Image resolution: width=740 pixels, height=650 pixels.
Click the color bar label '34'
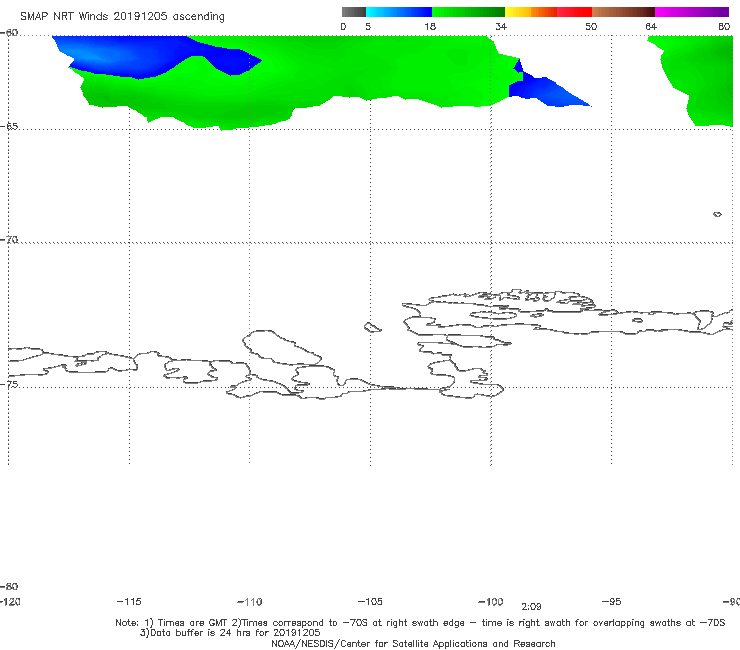pyautogui.click(x=501, y=27)
